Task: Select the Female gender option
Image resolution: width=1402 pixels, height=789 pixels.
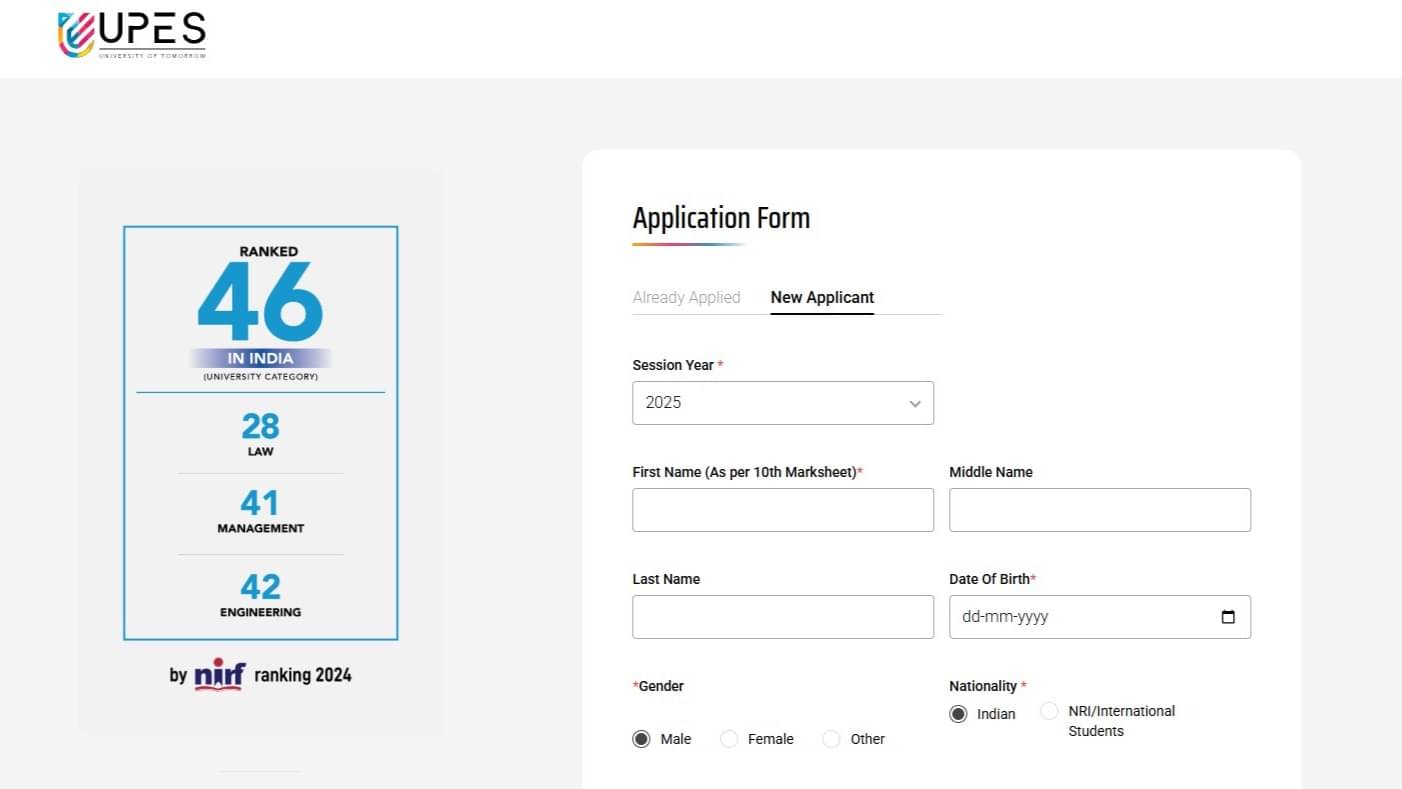Action: click(729, 739)
